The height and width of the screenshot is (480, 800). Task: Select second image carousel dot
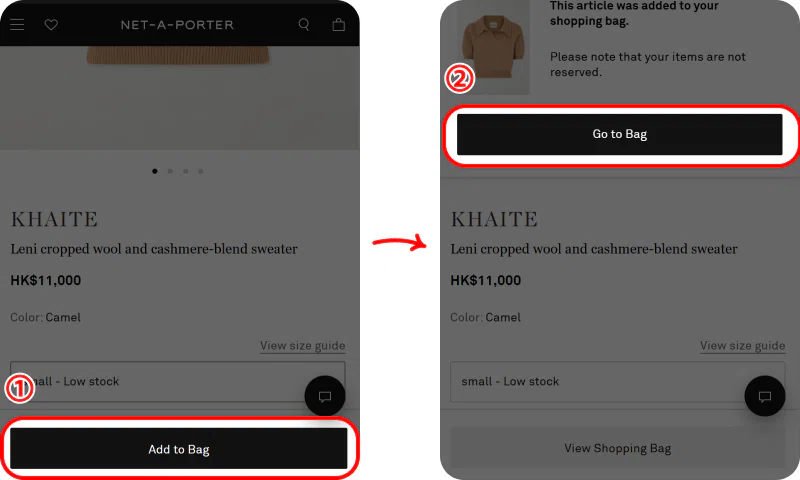point(170,171)
